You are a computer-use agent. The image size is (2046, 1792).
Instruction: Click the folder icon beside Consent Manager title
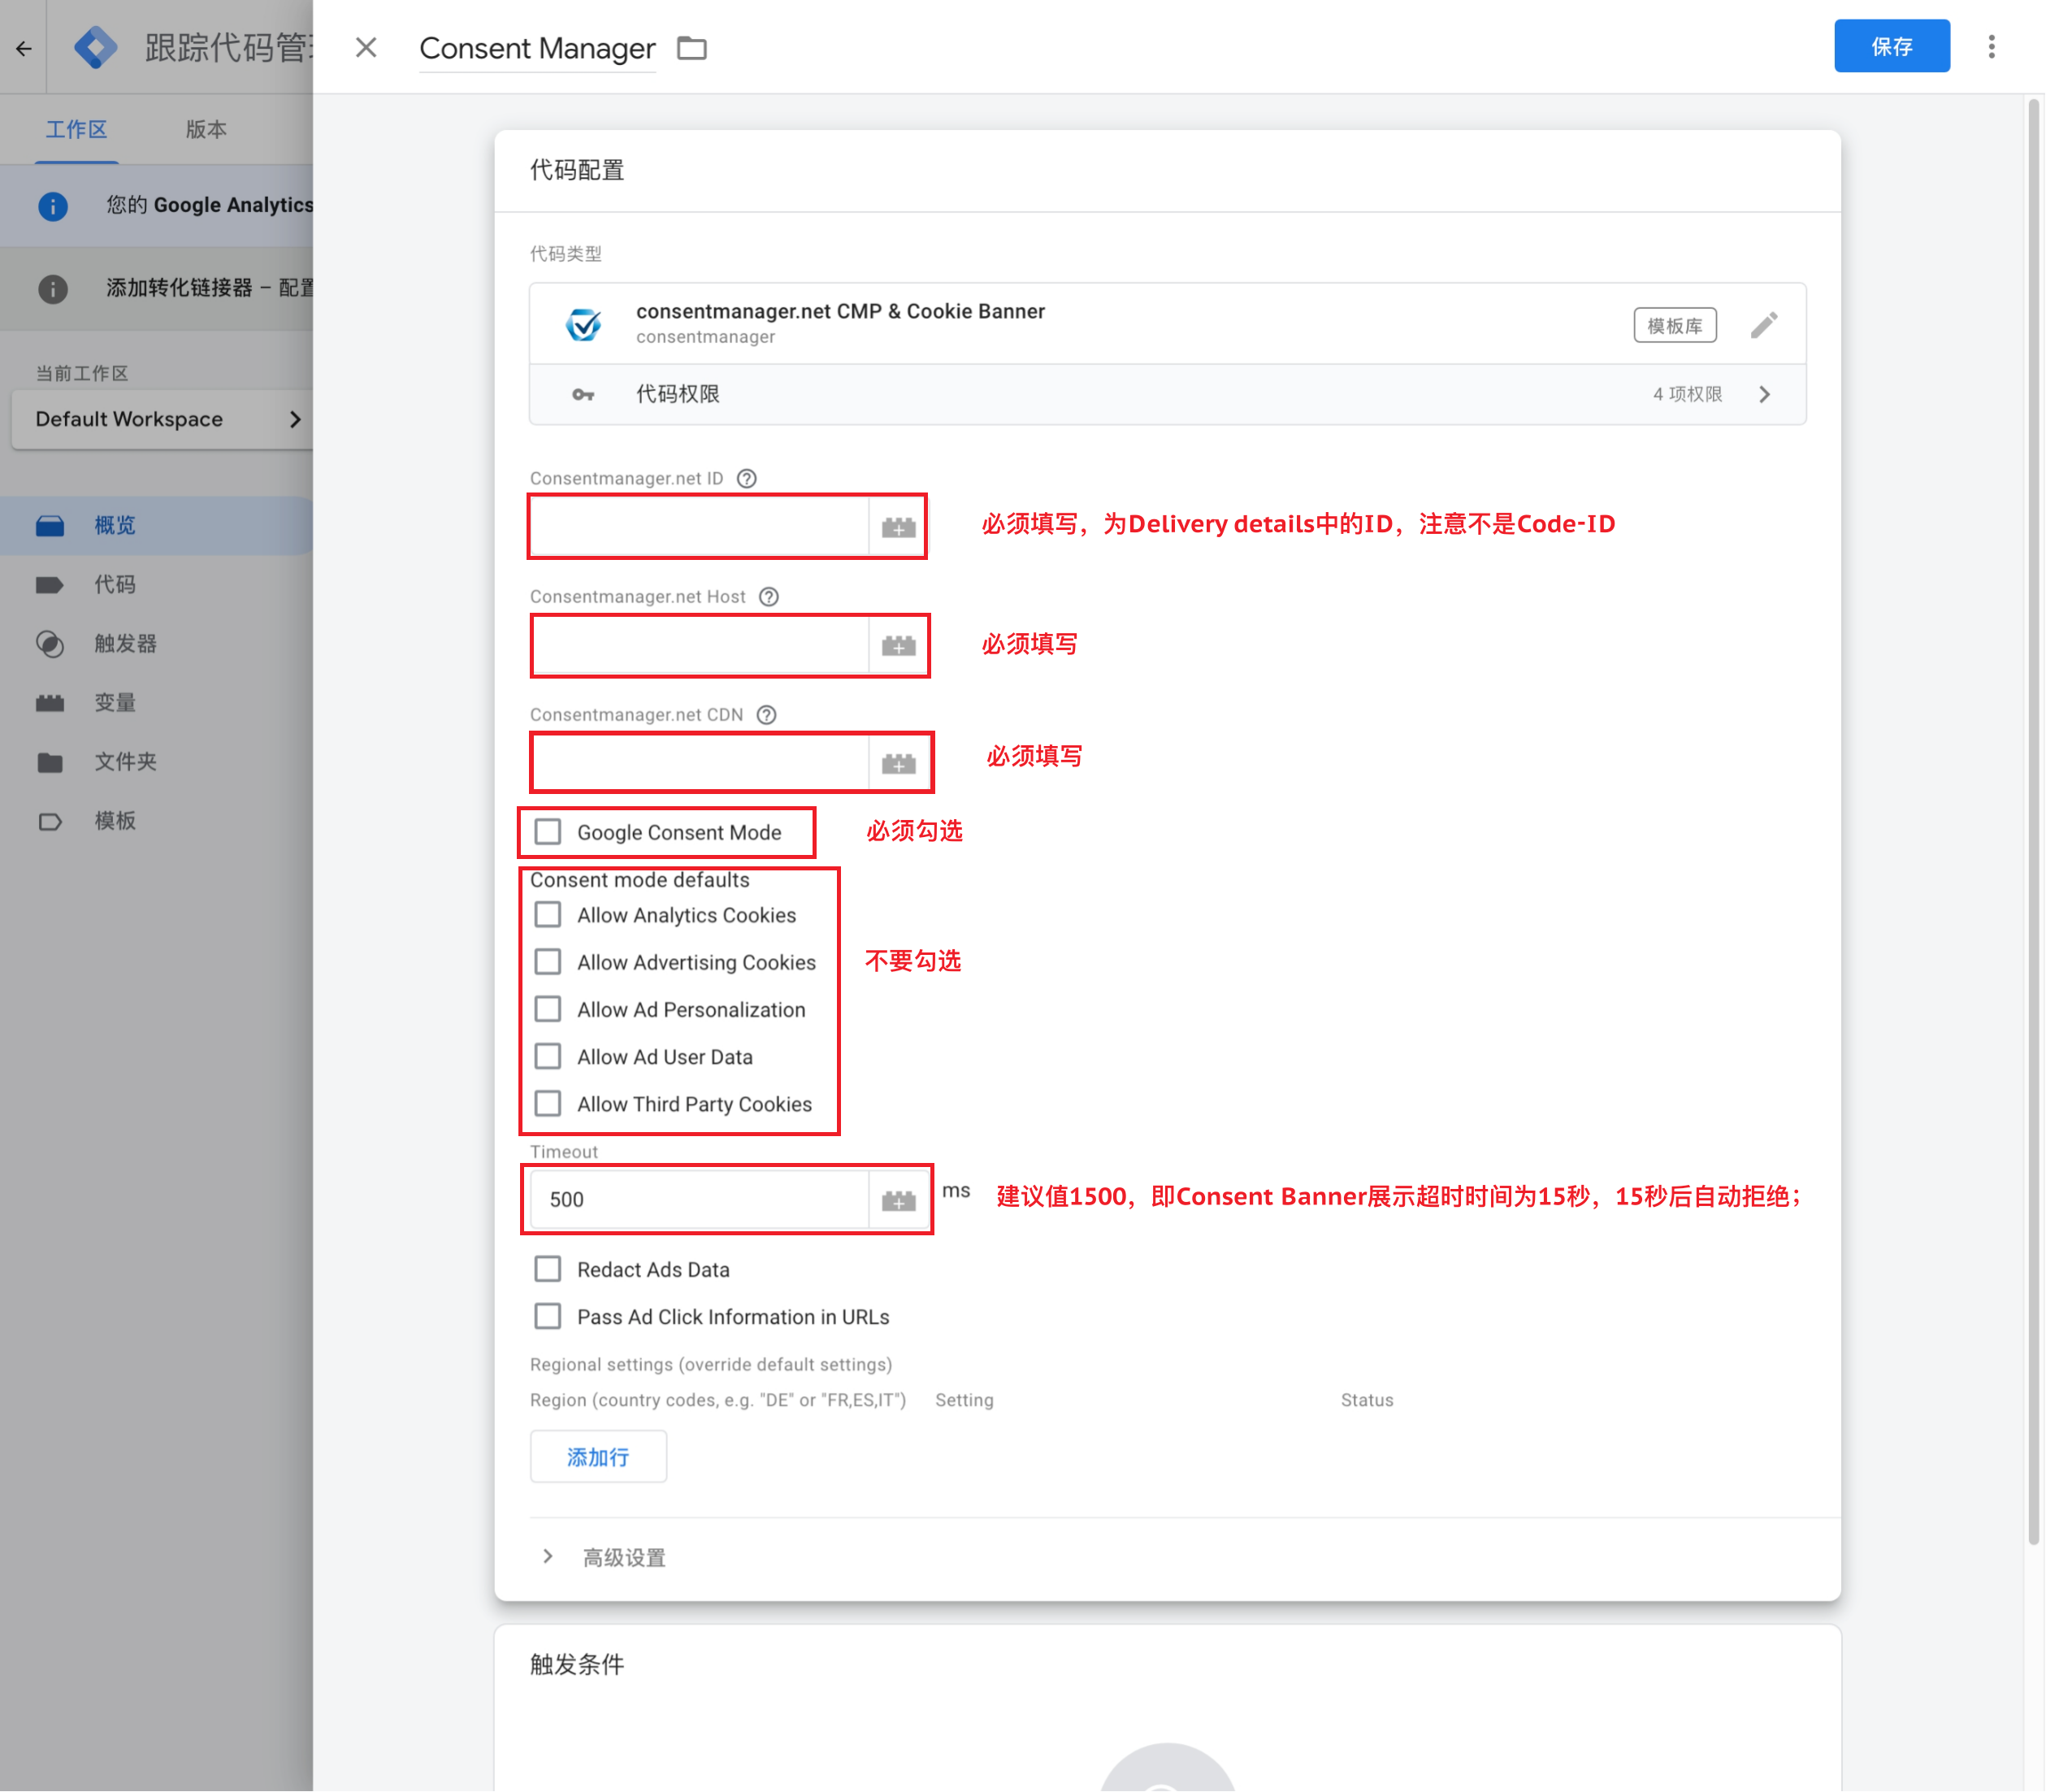coord(691,47)
